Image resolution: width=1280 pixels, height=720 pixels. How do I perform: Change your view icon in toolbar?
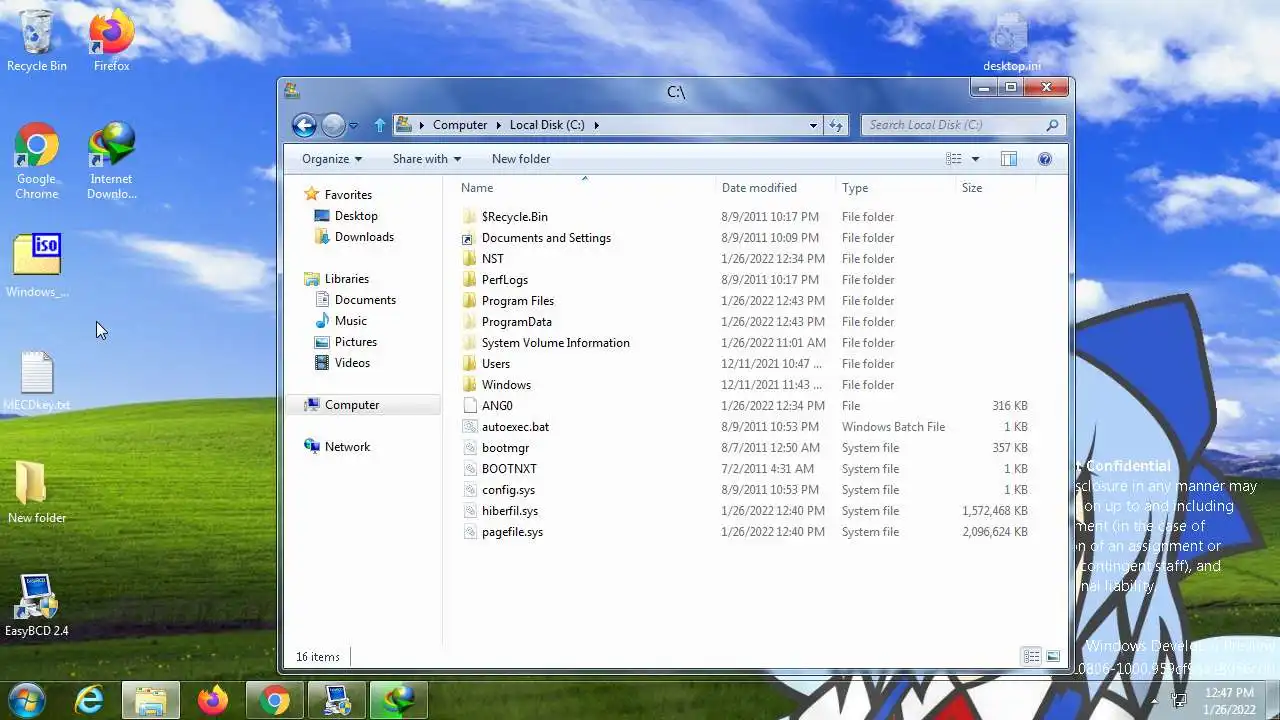[954, 159]
